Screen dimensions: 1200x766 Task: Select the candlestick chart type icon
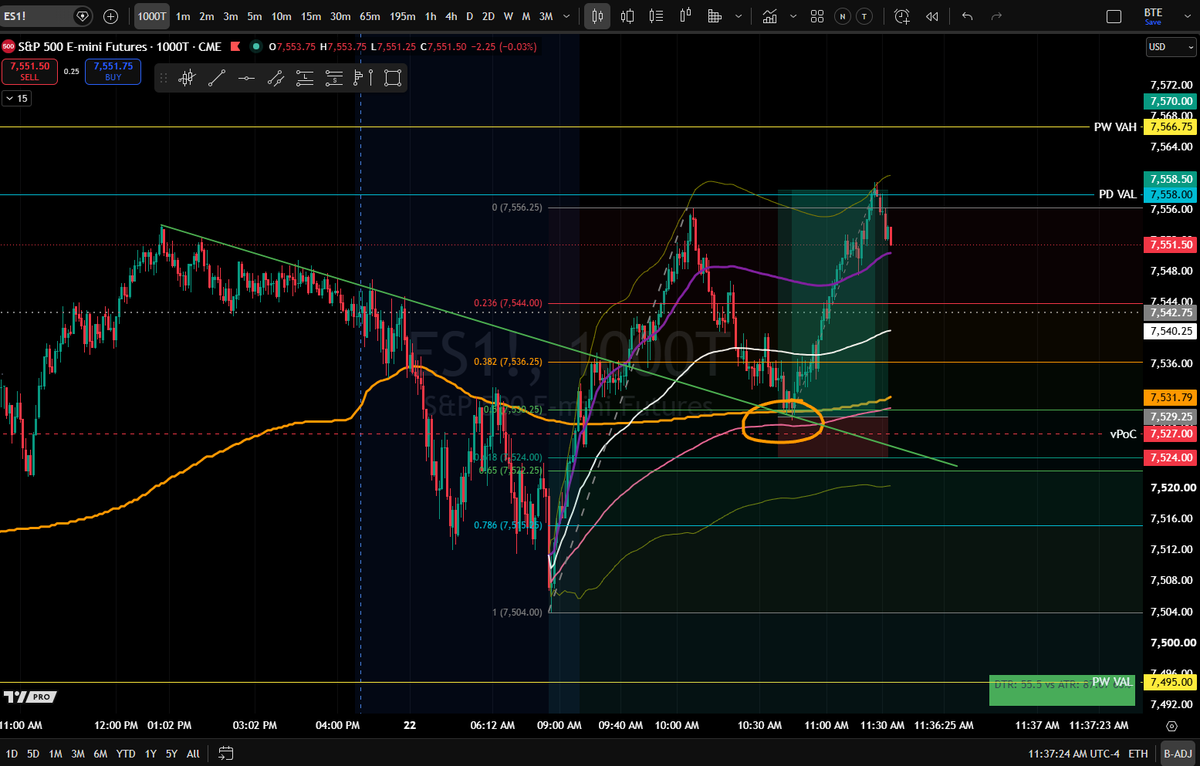point(598,16)
